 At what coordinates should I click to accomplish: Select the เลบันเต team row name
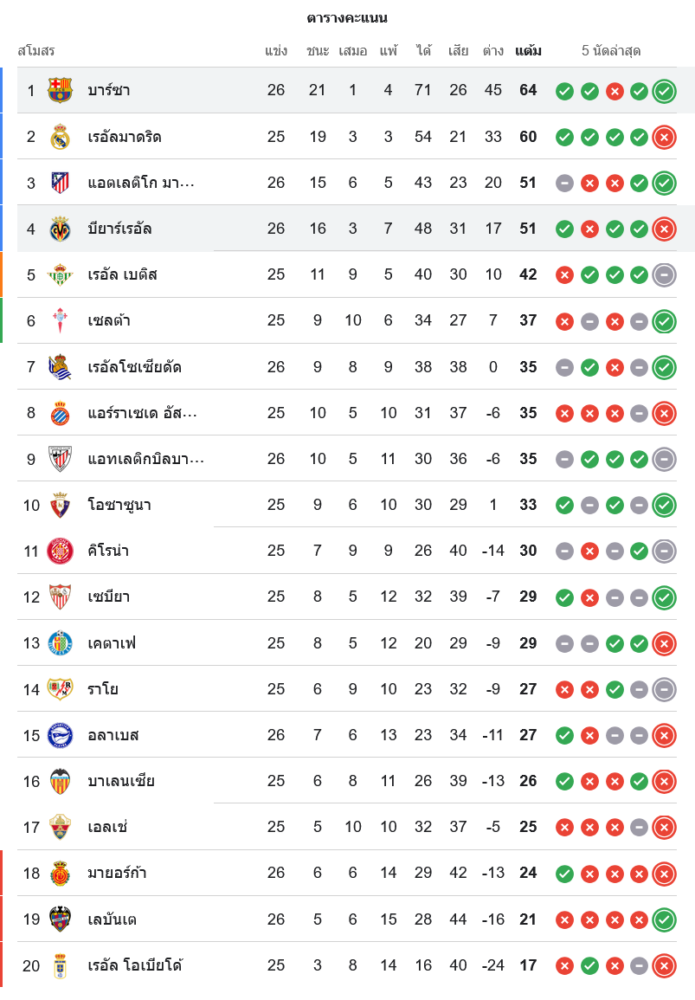tap(113, 919)
